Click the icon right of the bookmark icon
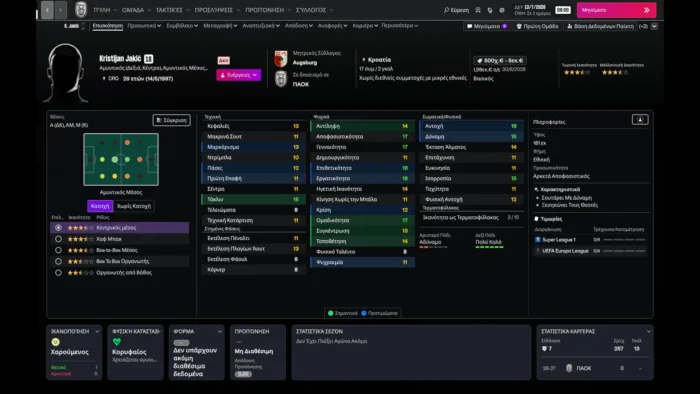This screenshot has width=700, height=394. [x=490, y=10]
